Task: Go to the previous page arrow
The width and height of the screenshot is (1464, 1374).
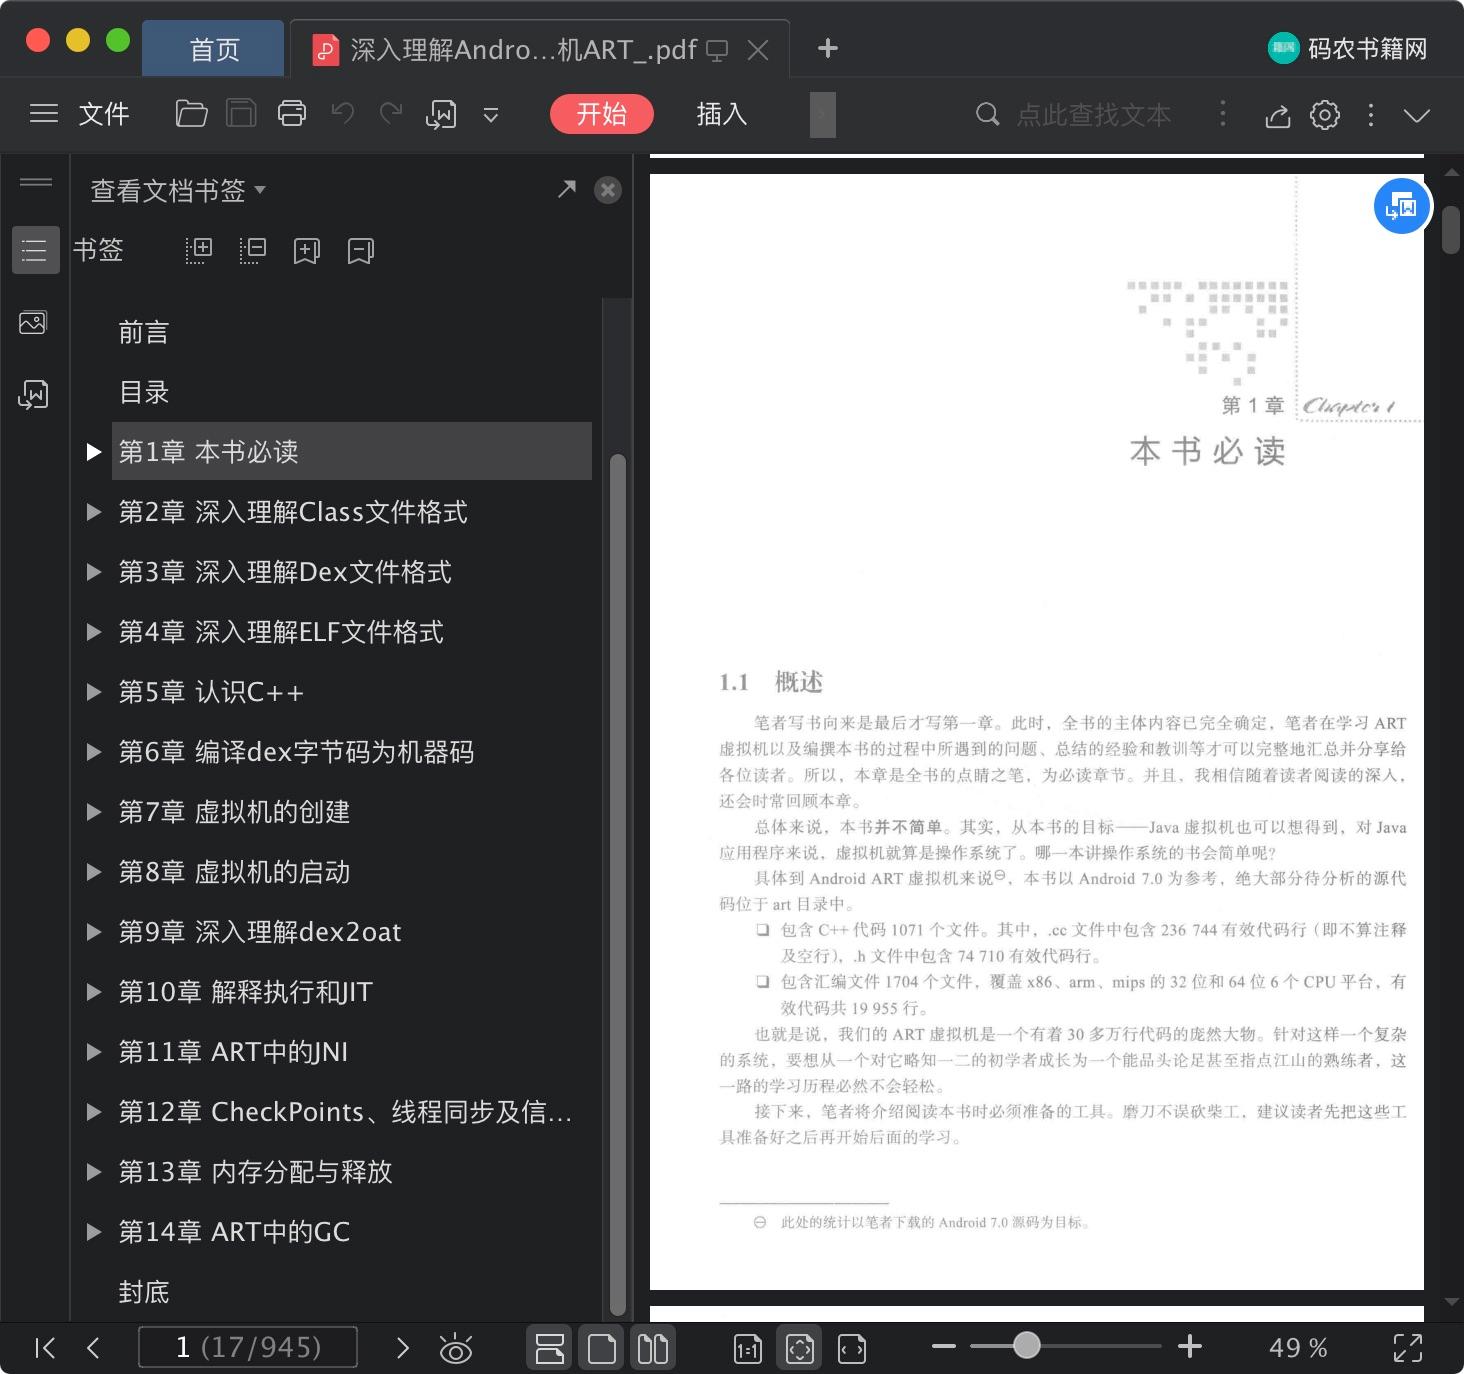Action: coord(93,1348)
